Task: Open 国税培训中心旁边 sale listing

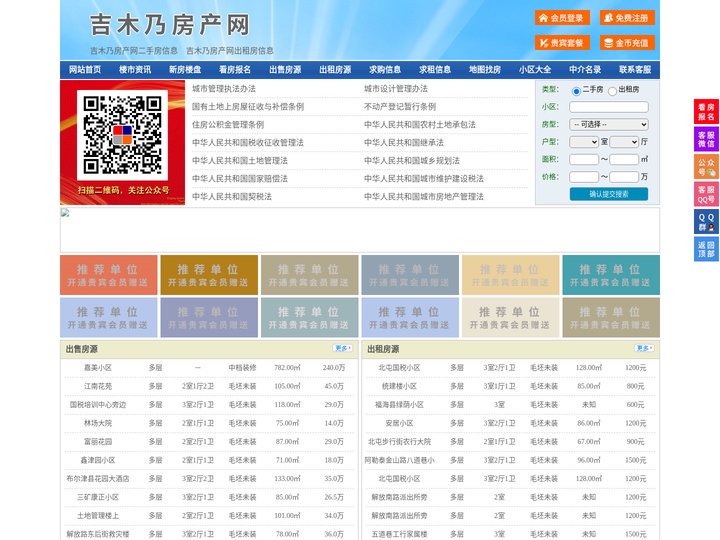Action: point(98,405)
